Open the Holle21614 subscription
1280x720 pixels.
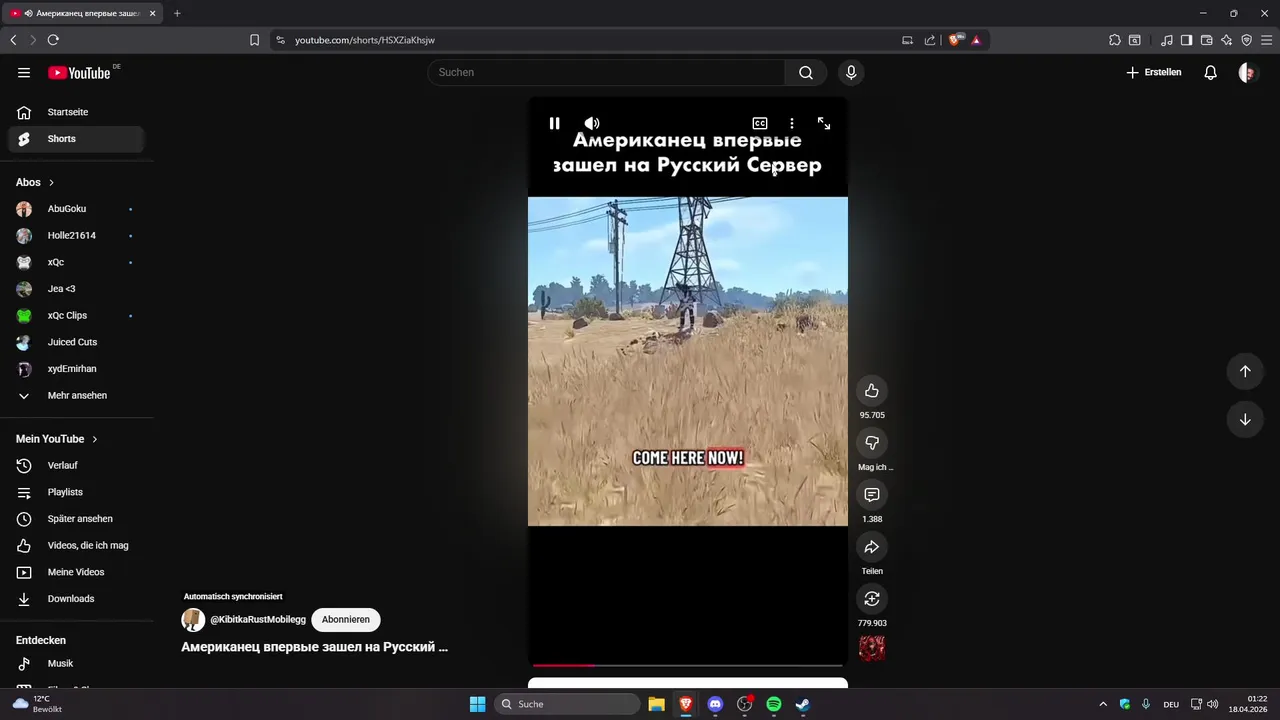(x=76, y=236)
